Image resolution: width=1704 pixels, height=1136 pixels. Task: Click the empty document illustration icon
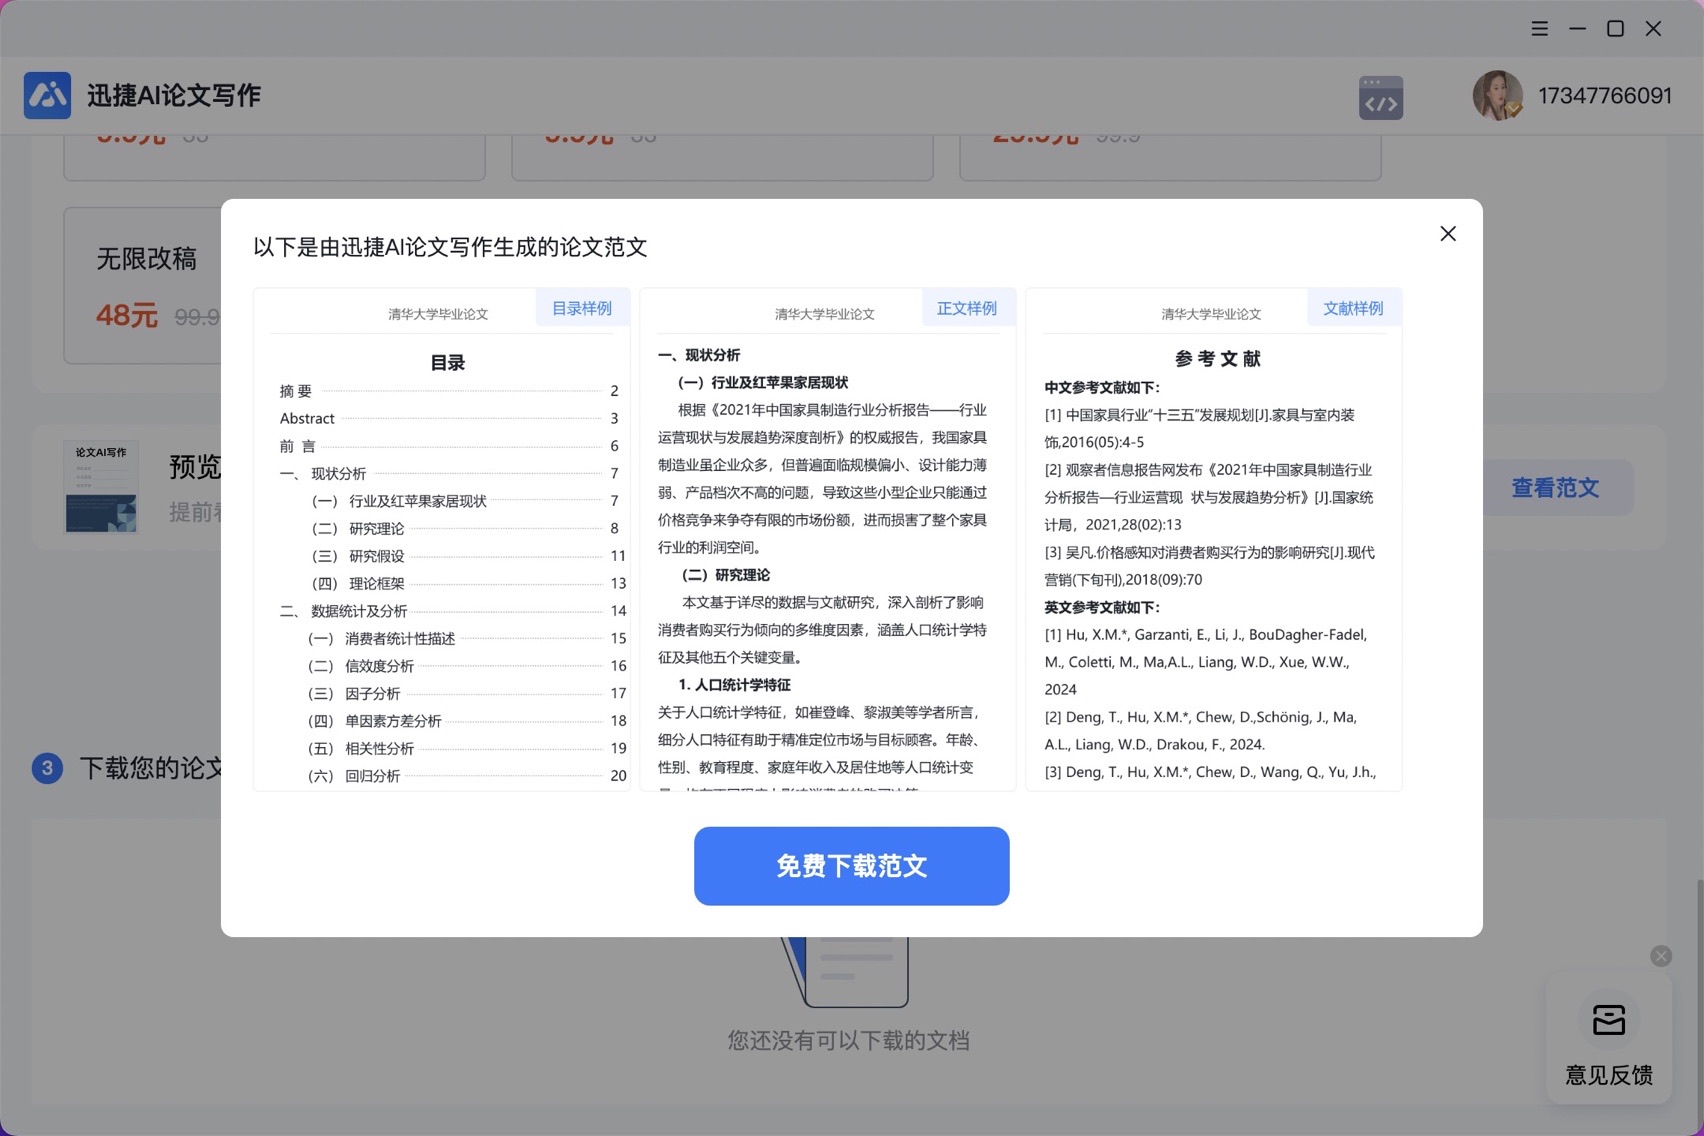coord(847,970)
